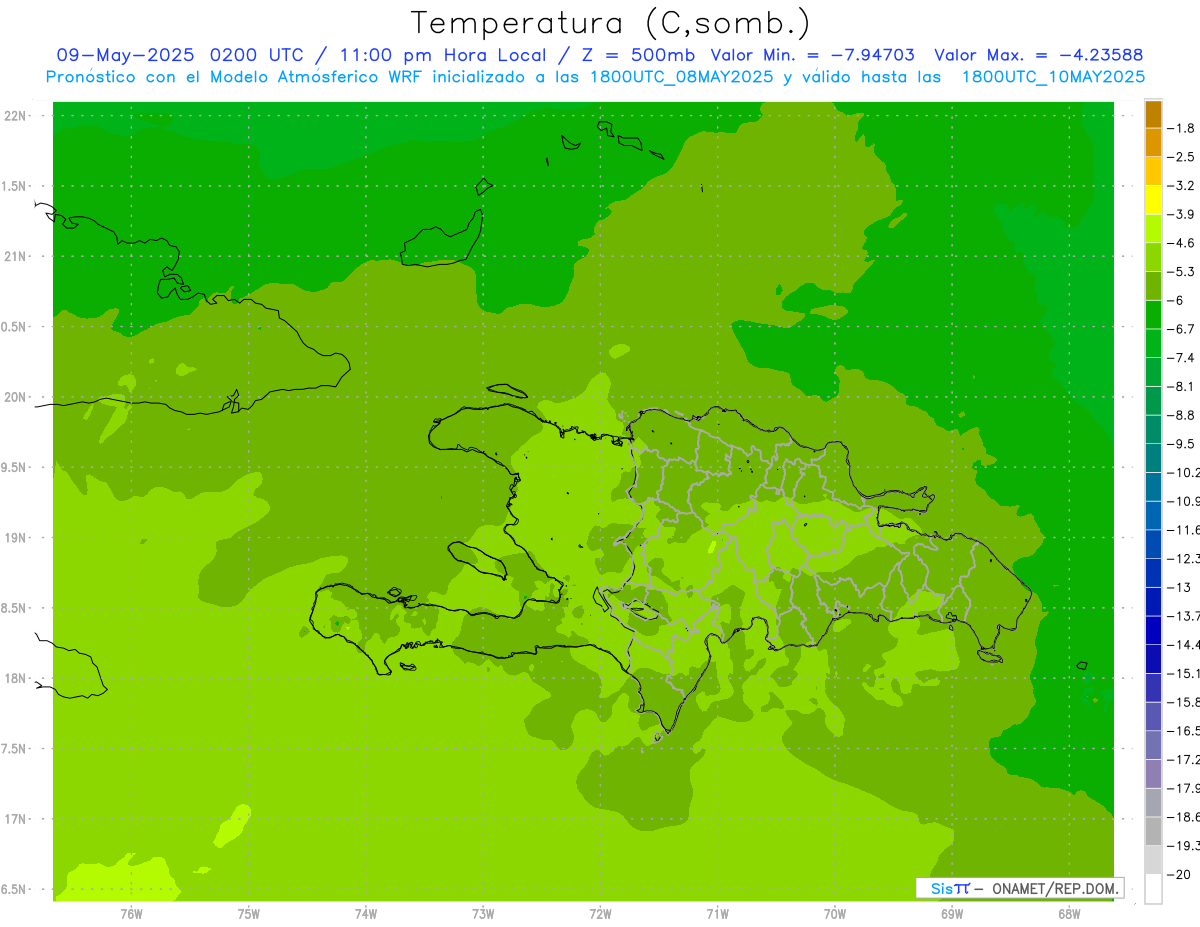
Task: Select the '-2.5' colorbar value
Action: 1181,157
